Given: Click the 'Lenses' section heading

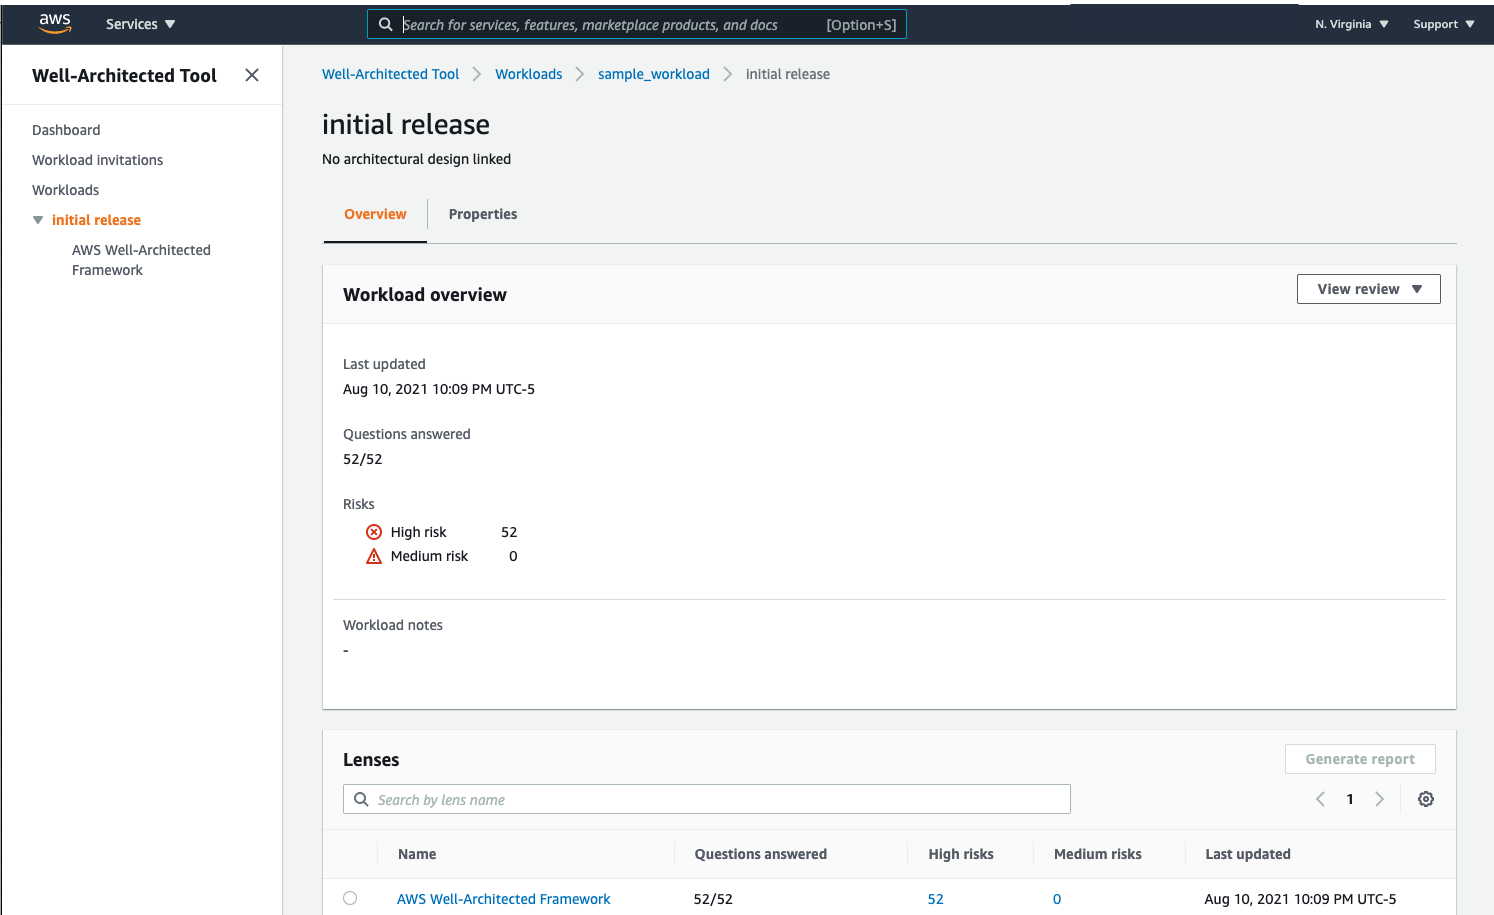Looking at the screenshot, I should [371, 760].
